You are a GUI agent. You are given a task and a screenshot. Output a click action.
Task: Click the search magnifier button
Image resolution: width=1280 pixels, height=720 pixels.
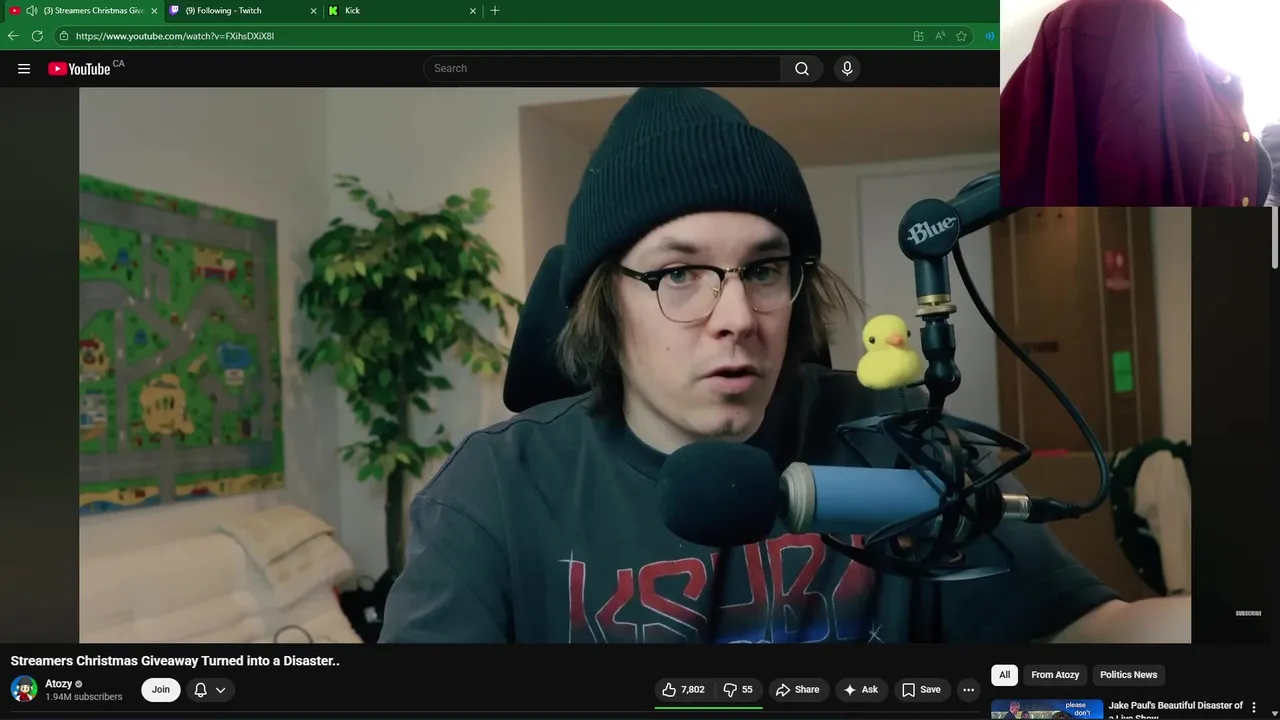(x=802, y=69)
